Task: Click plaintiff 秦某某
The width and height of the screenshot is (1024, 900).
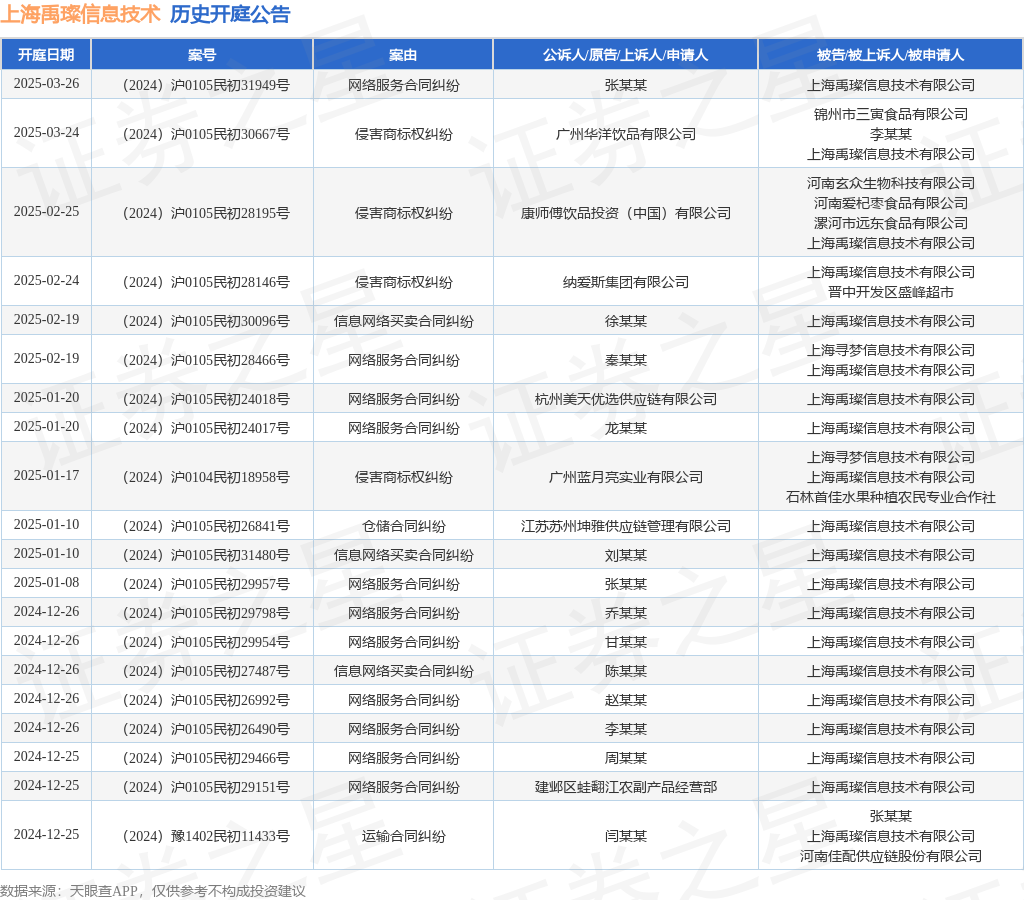Action: 626,360
